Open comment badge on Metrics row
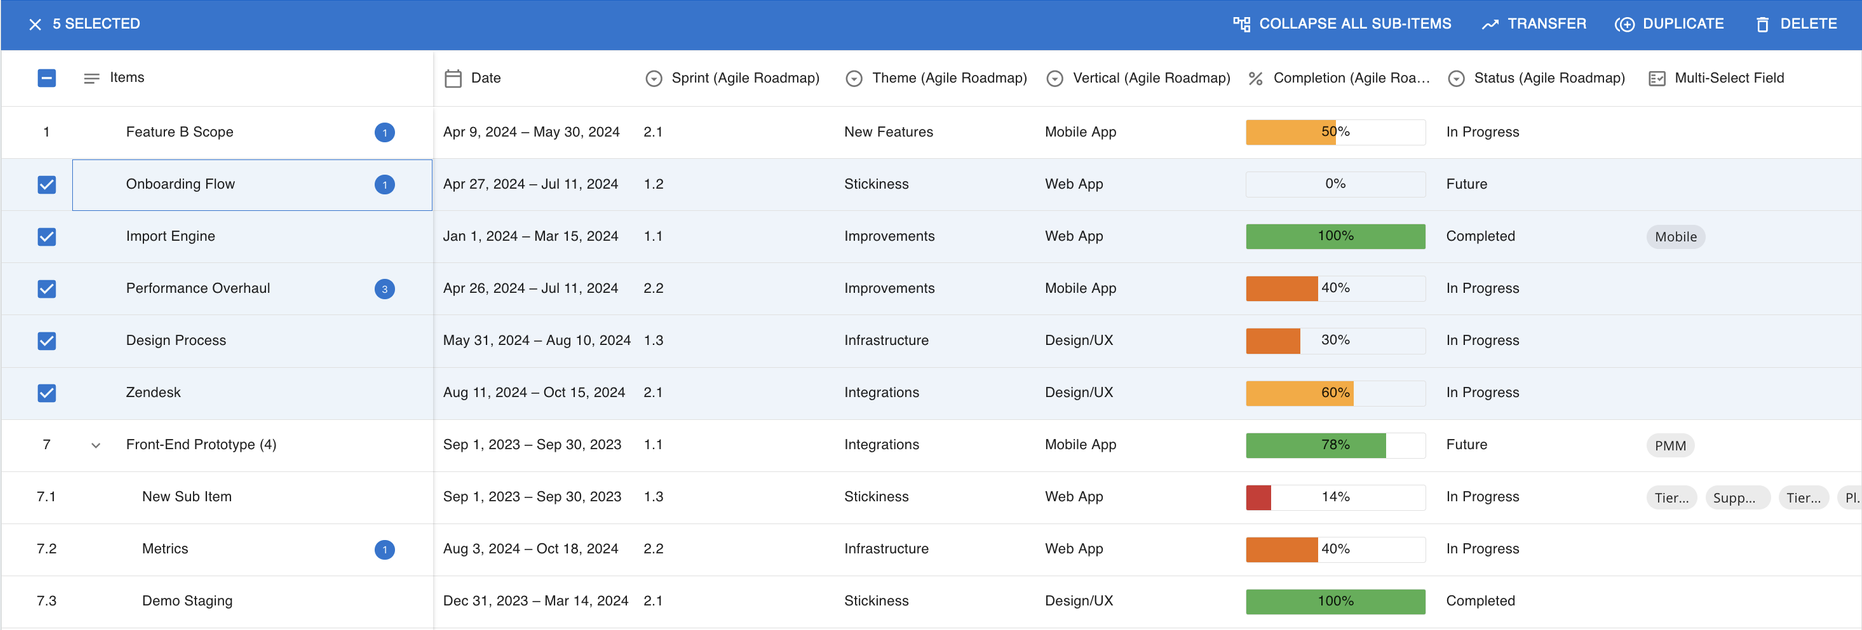The image size is (1862, 630). pyautogui.click(x=384, y=549)
